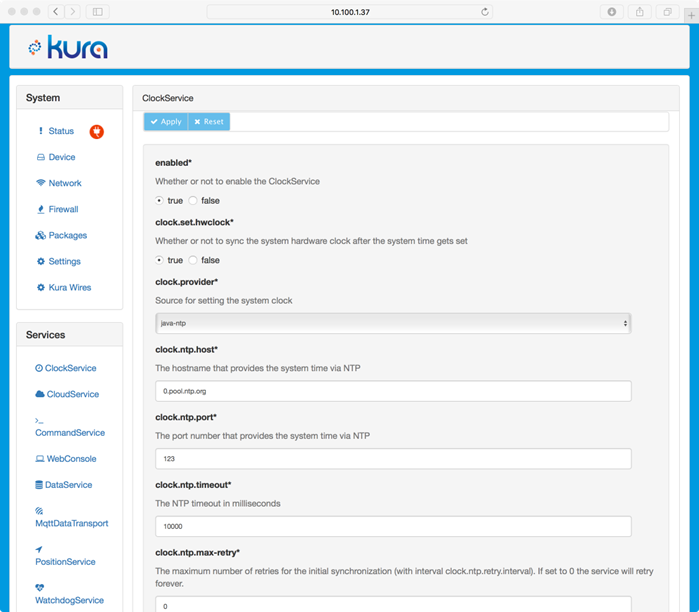Click the browser share button
The width and height of the screenshot is (699, 612).
click(x=640, y=12)
